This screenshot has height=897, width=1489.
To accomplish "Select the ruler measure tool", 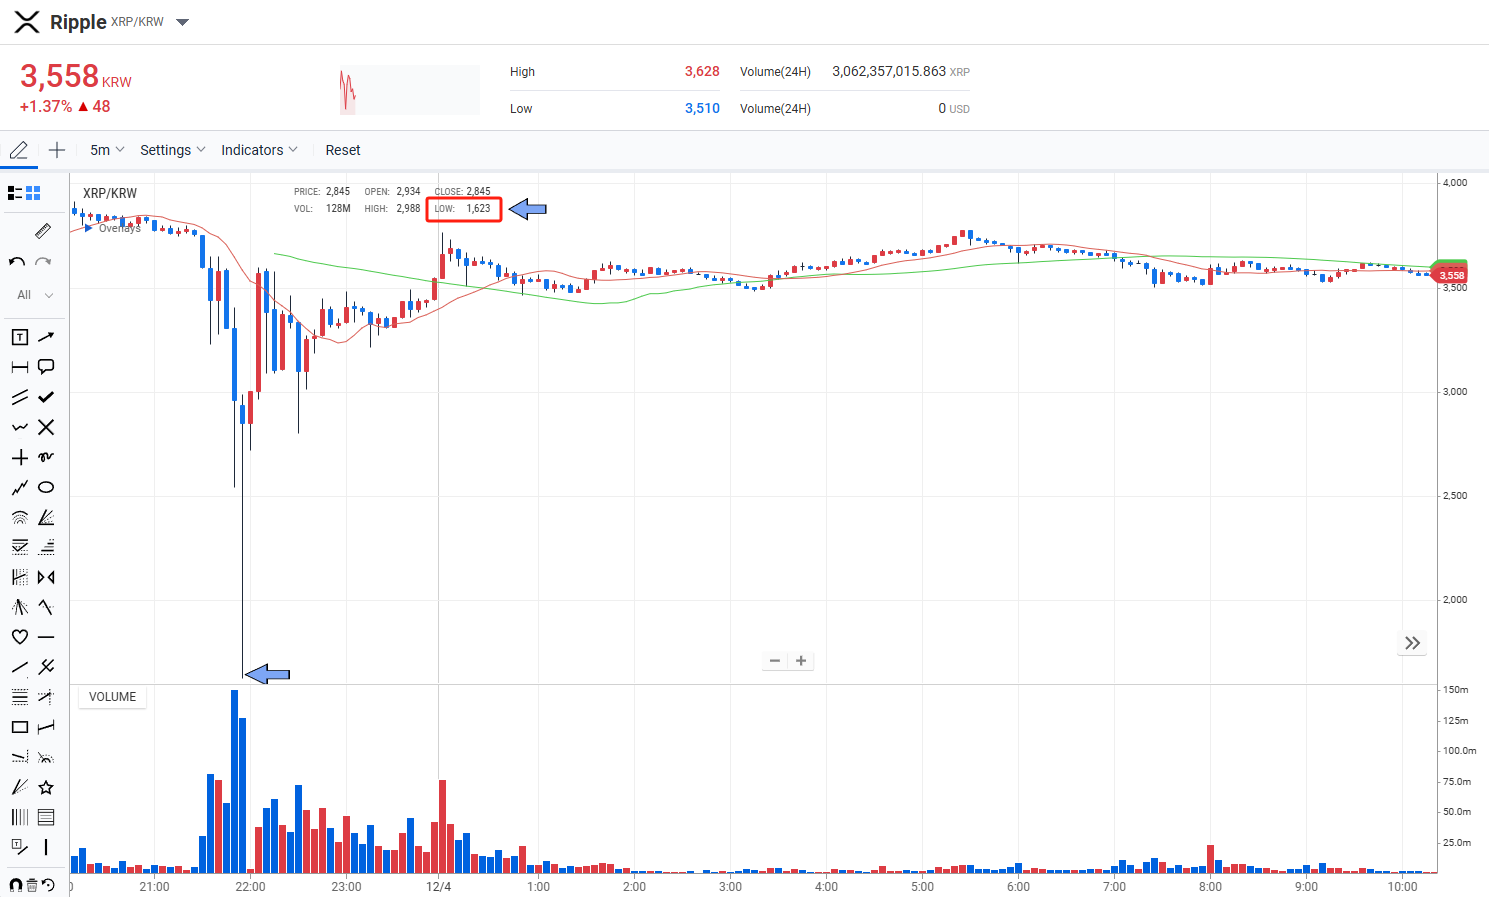I will tap(42, 231).
